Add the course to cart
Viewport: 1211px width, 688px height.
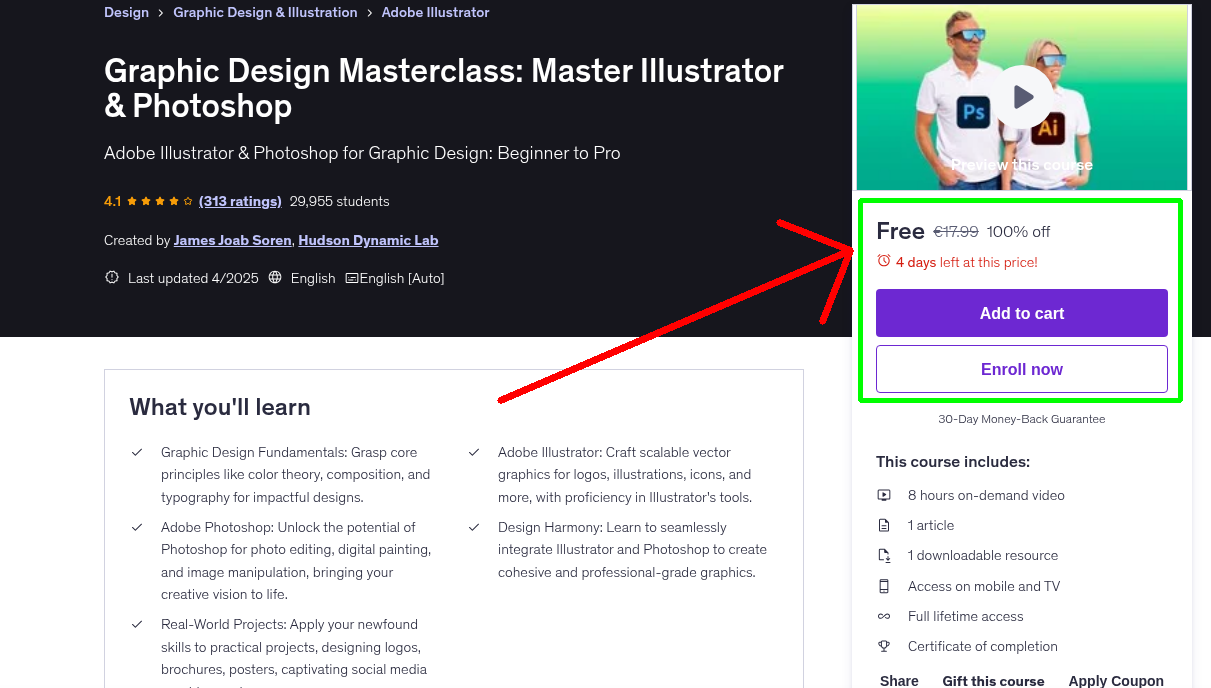(1021, 312)
